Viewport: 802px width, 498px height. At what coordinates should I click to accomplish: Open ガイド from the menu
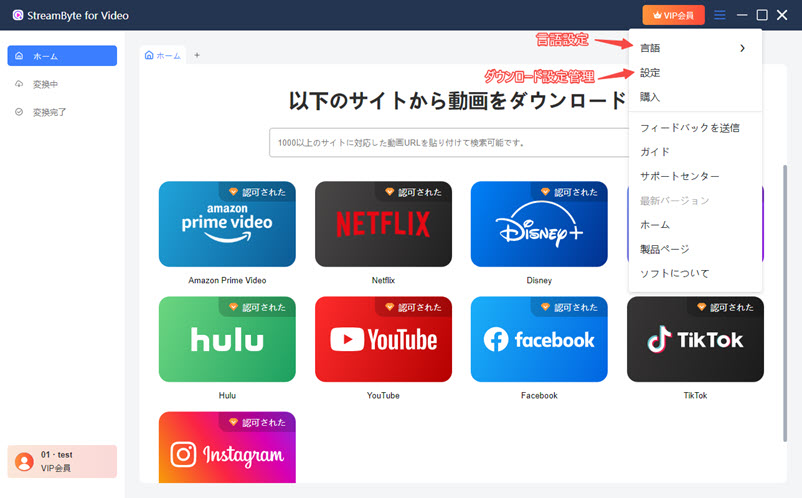tap(695, 152)
